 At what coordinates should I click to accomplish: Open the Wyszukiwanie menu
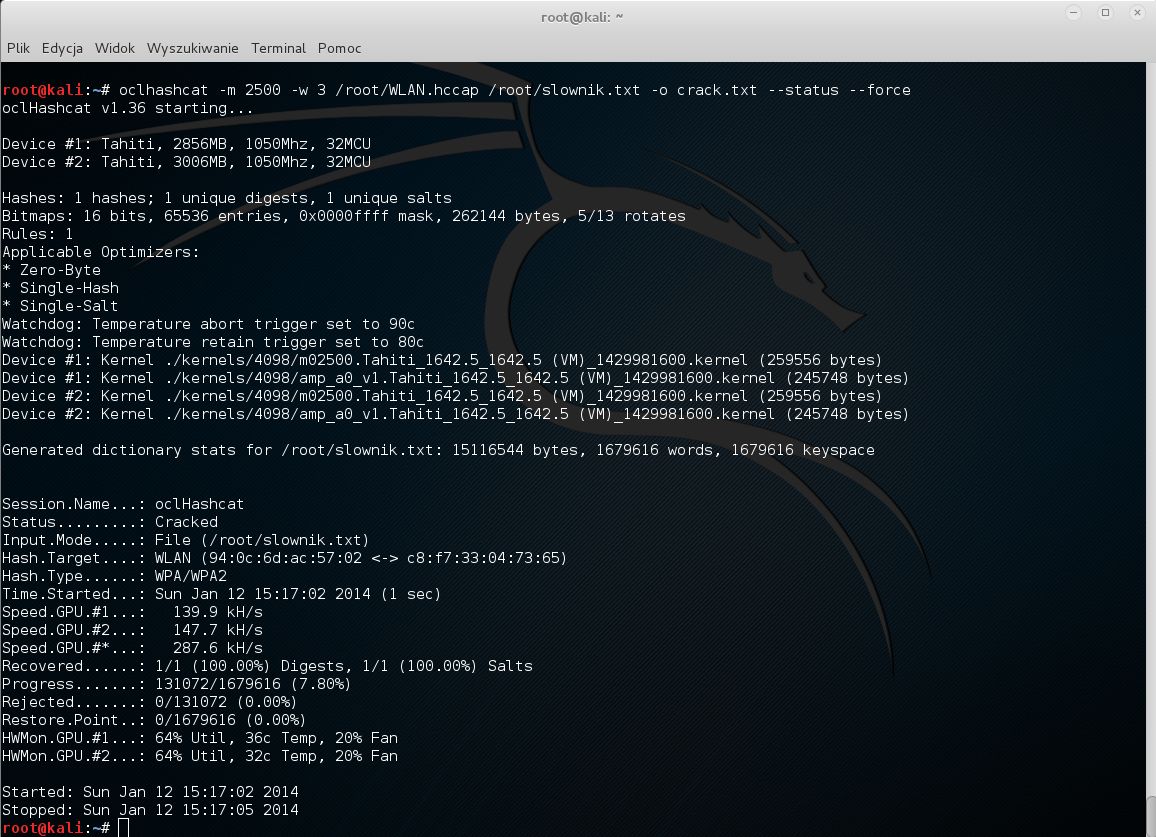pyautogui.click(x=192, y=48)
